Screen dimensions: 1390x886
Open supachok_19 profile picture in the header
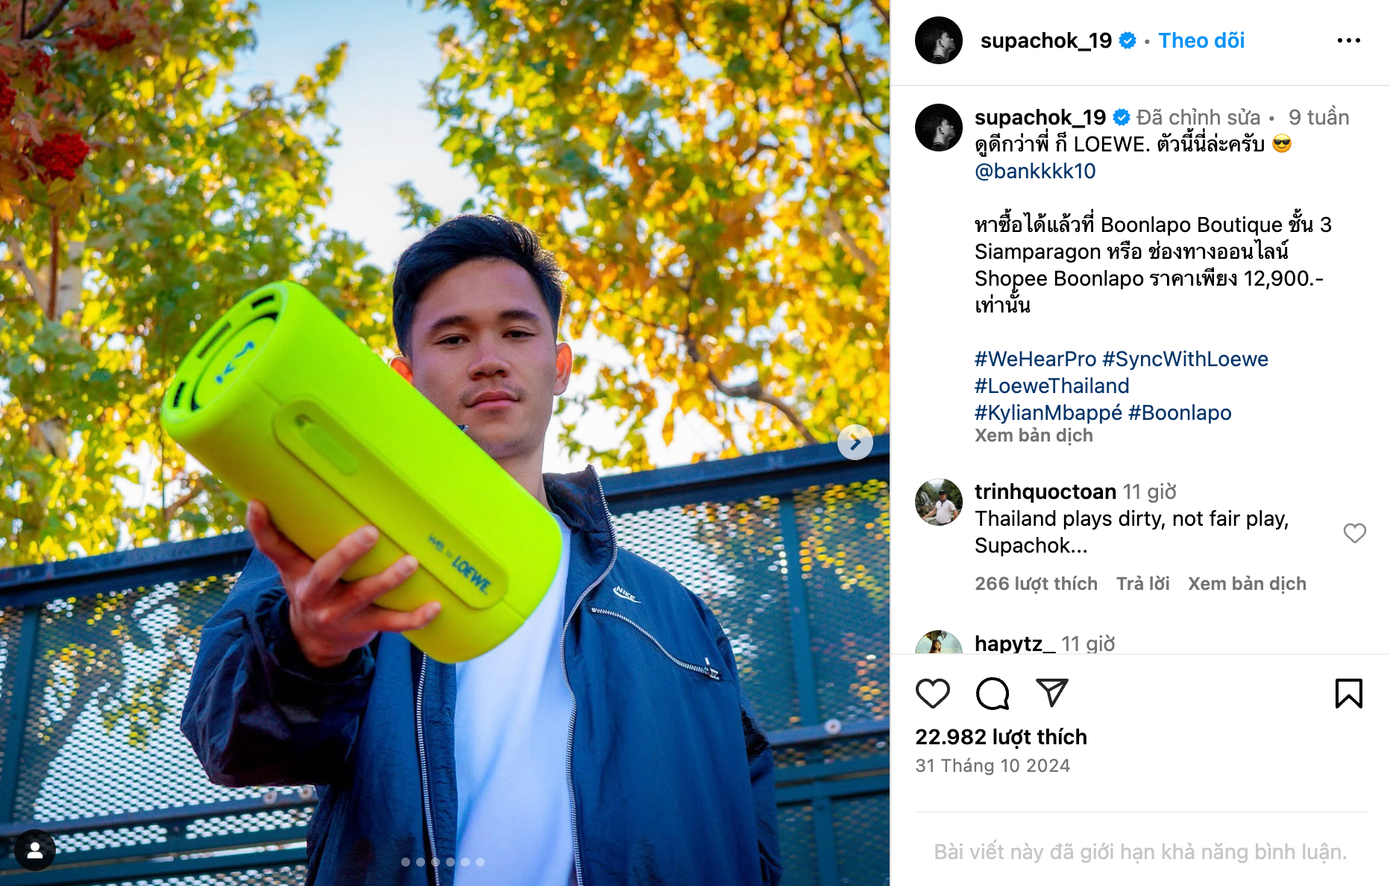tap(938, 41)
